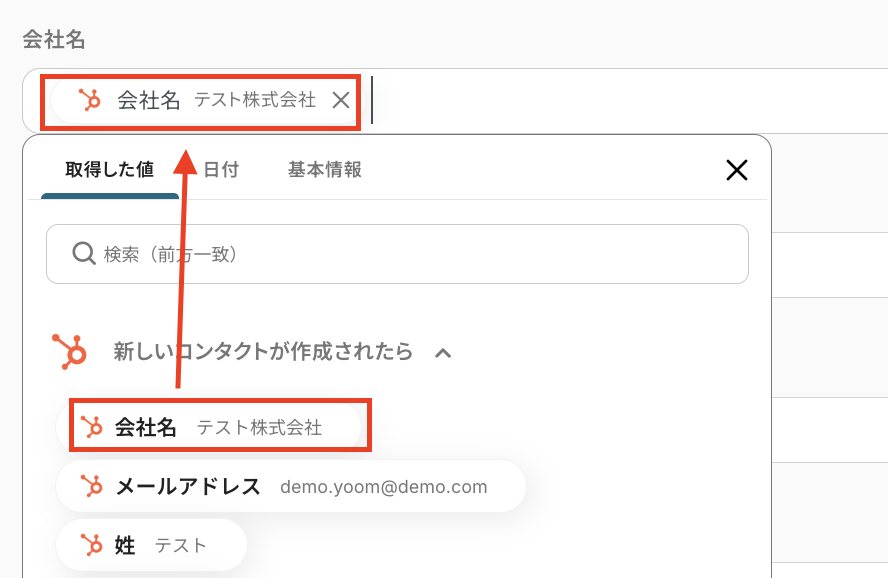Close the value picker popup
Screen dimensions: 888x578
[736, 170]
